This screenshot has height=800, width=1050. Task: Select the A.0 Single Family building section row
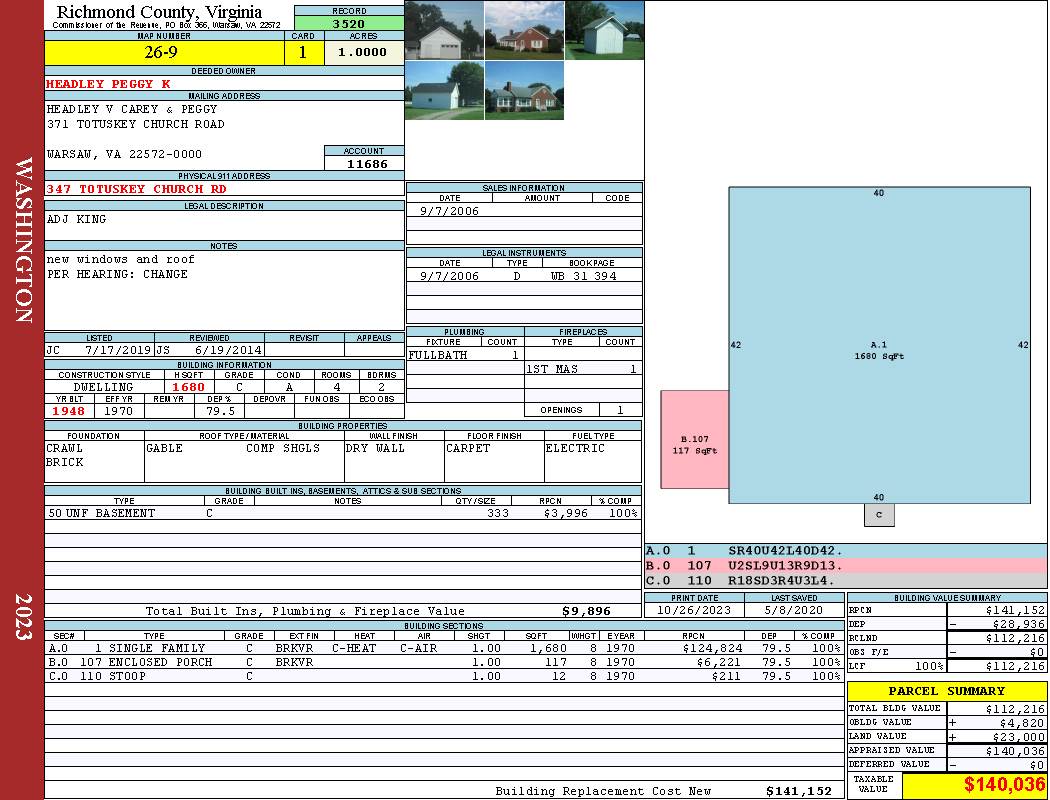point(444,648)
